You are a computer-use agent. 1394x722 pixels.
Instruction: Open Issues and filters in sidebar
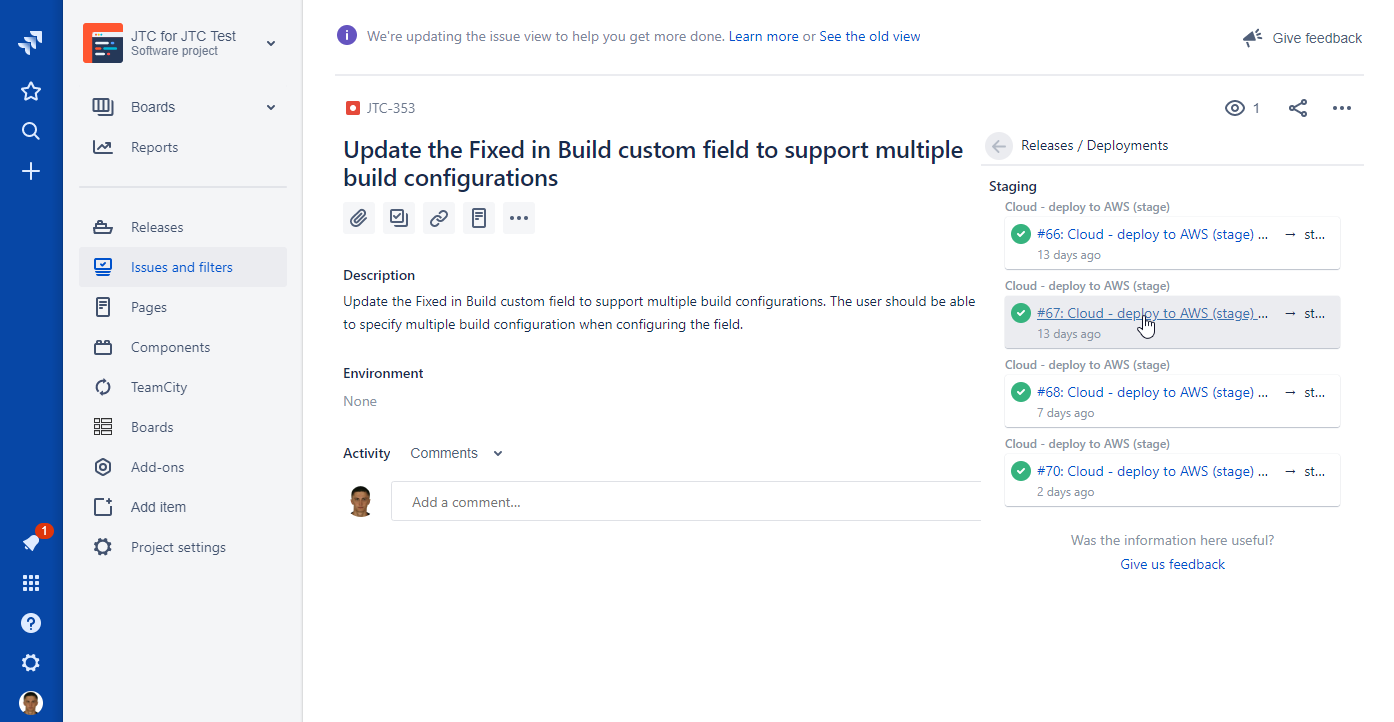point(182,267)
